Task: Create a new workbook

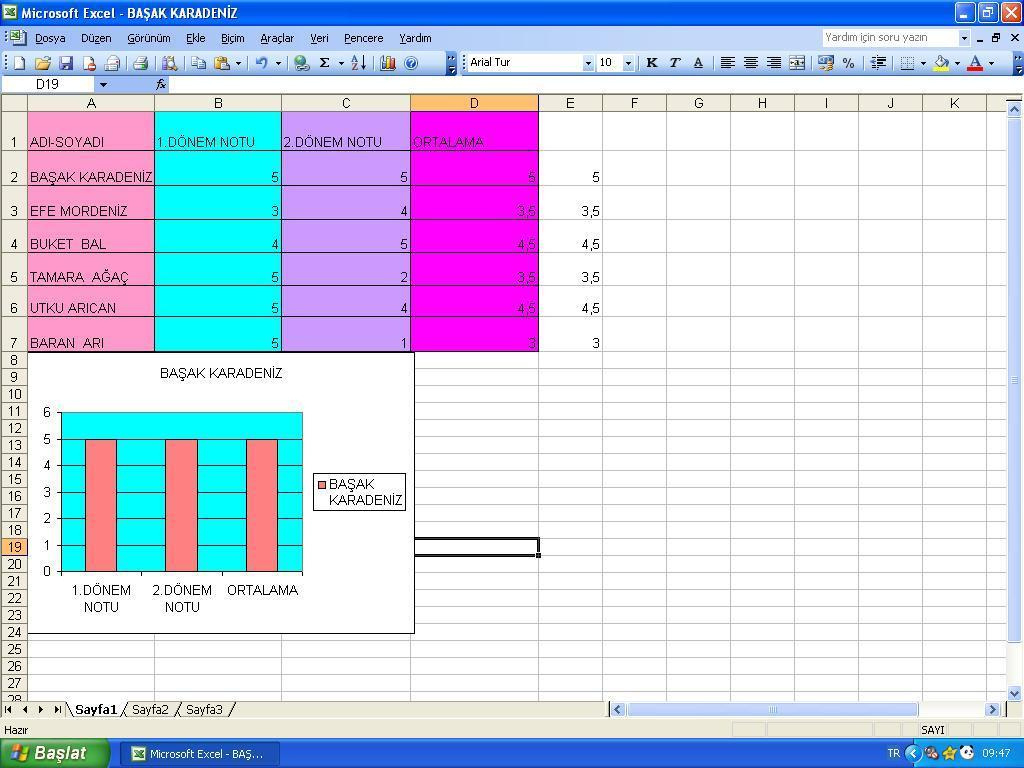Action: (x=20, y=62)
